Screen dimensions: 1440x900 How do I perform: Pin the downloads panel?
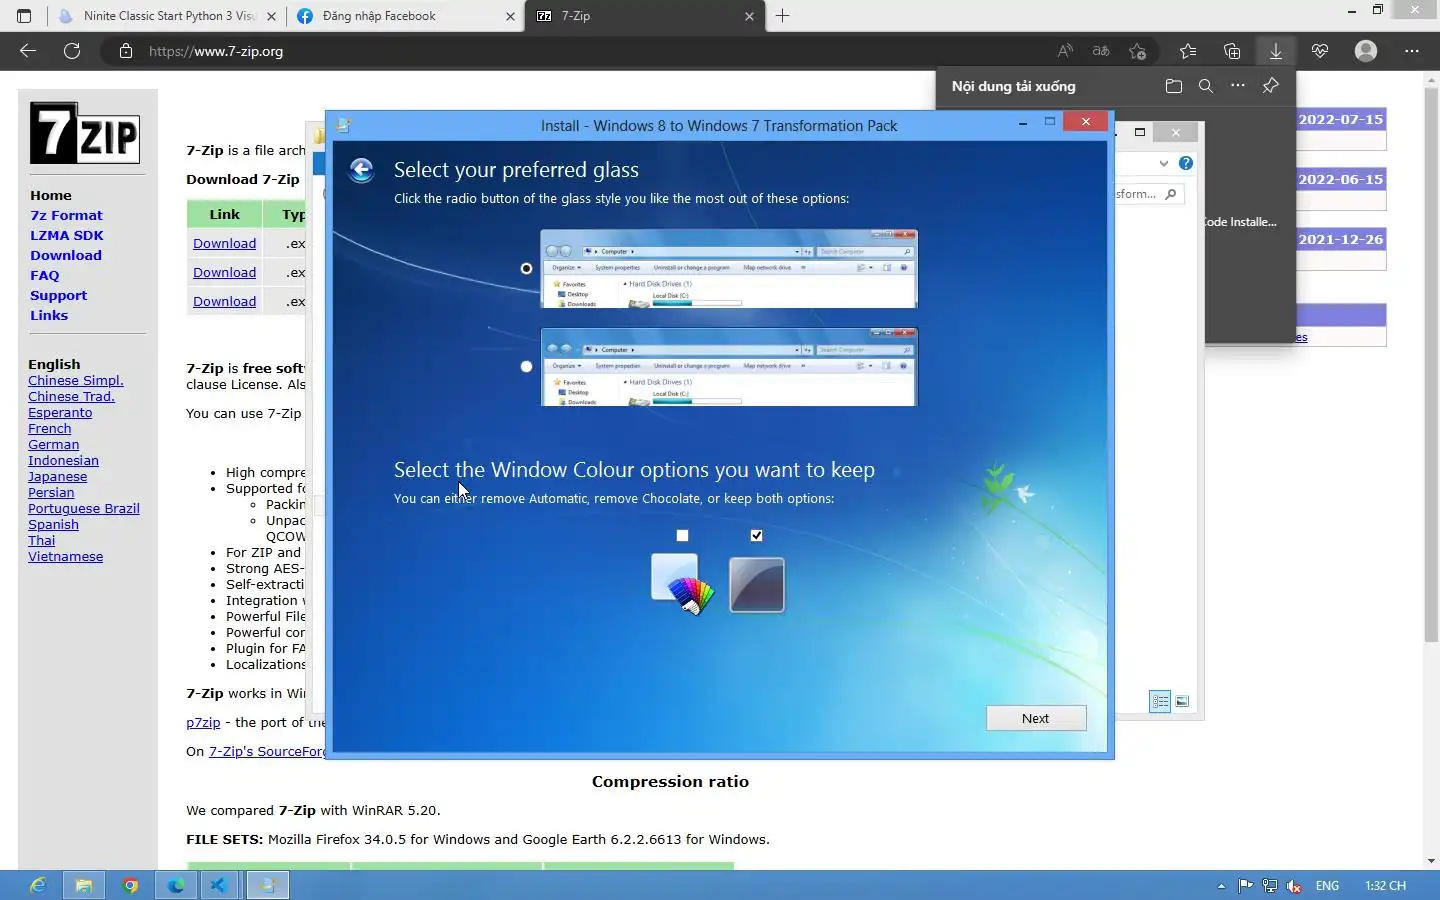(x=1270, y=86)
